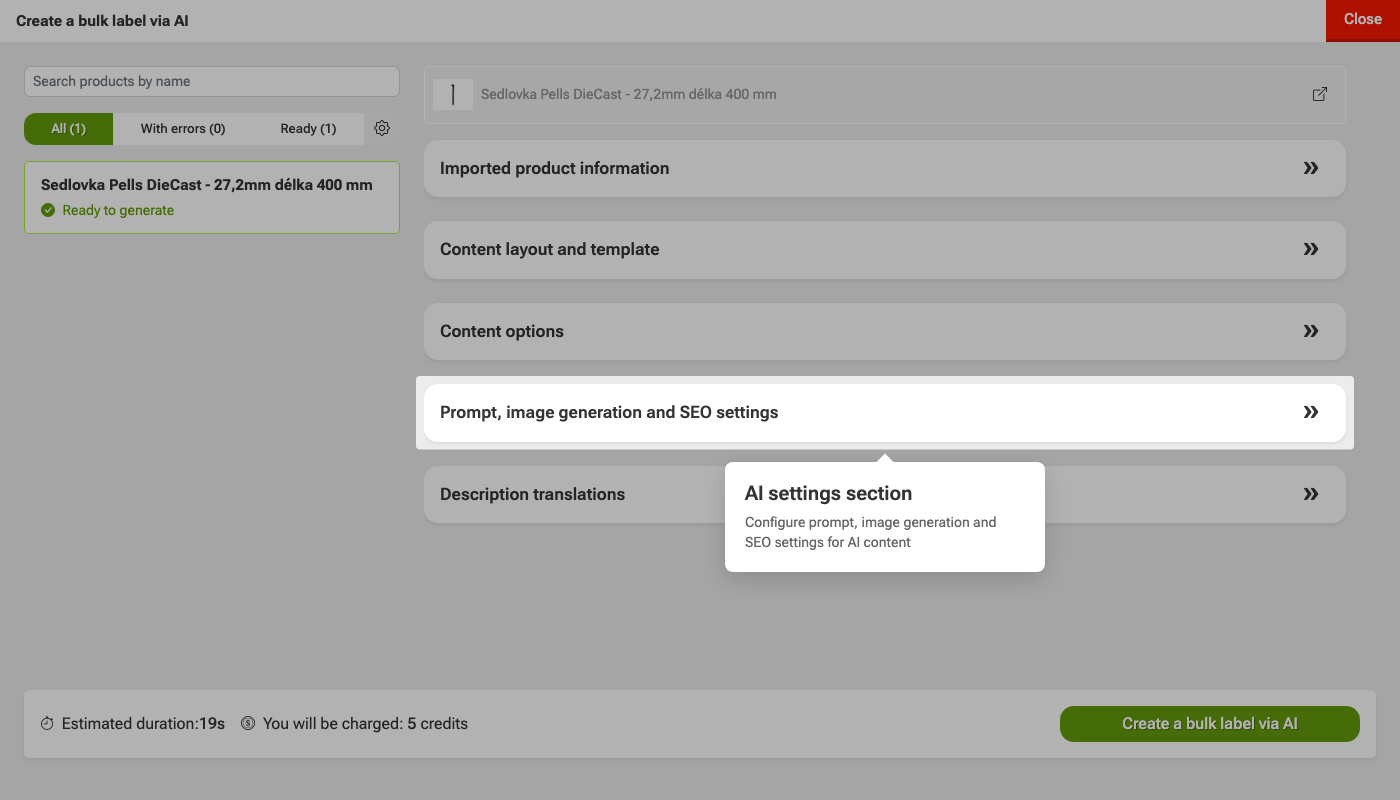
Task: Expand Prompt, image generation and SEO chevron
Action: coord(1311,412)
